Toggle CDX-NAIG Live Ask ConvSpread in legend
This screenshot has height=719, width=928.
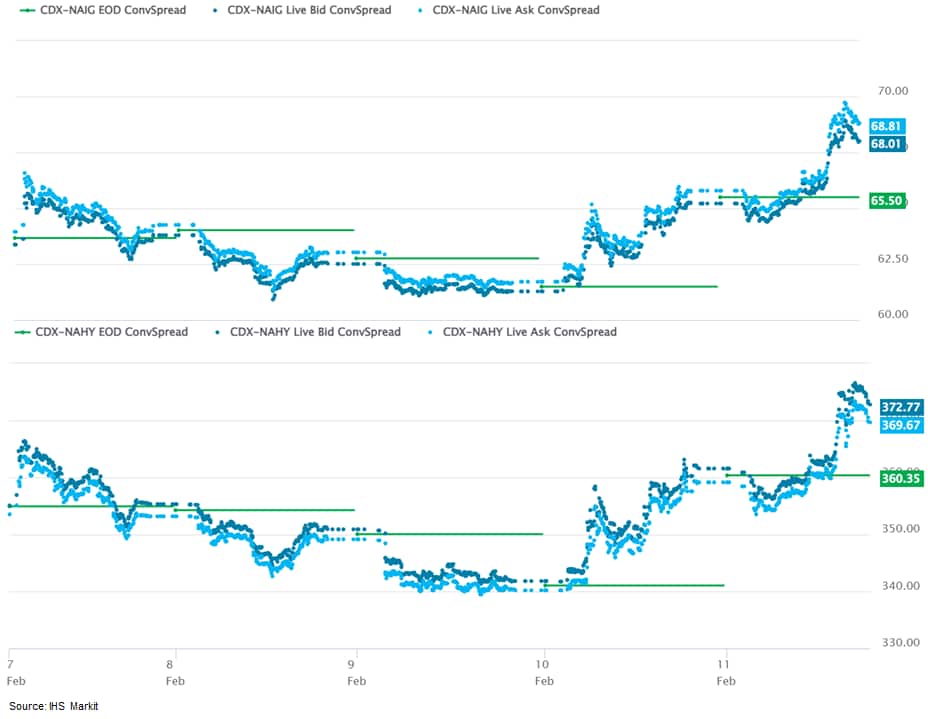coord(515,11)
